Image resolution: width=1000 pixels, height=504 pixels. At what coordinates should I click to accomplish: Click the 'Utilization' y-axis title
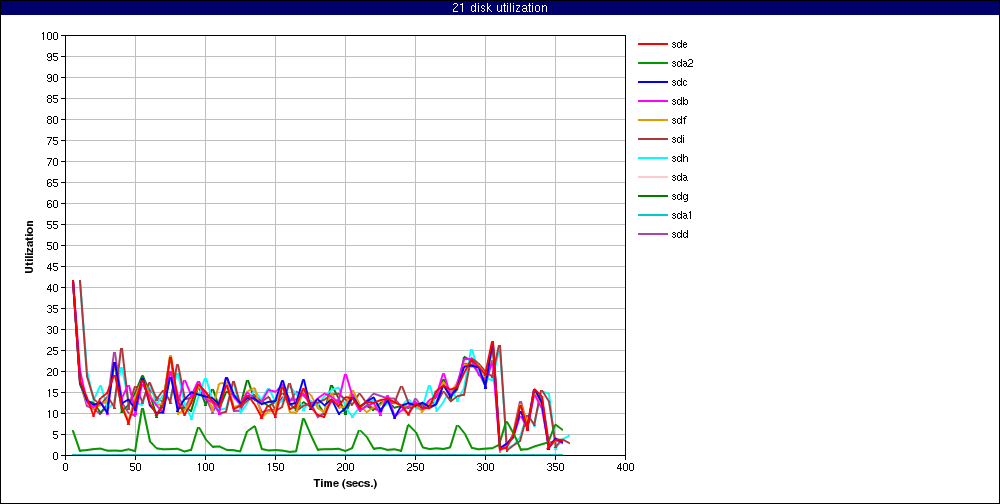tap(29, 246)
